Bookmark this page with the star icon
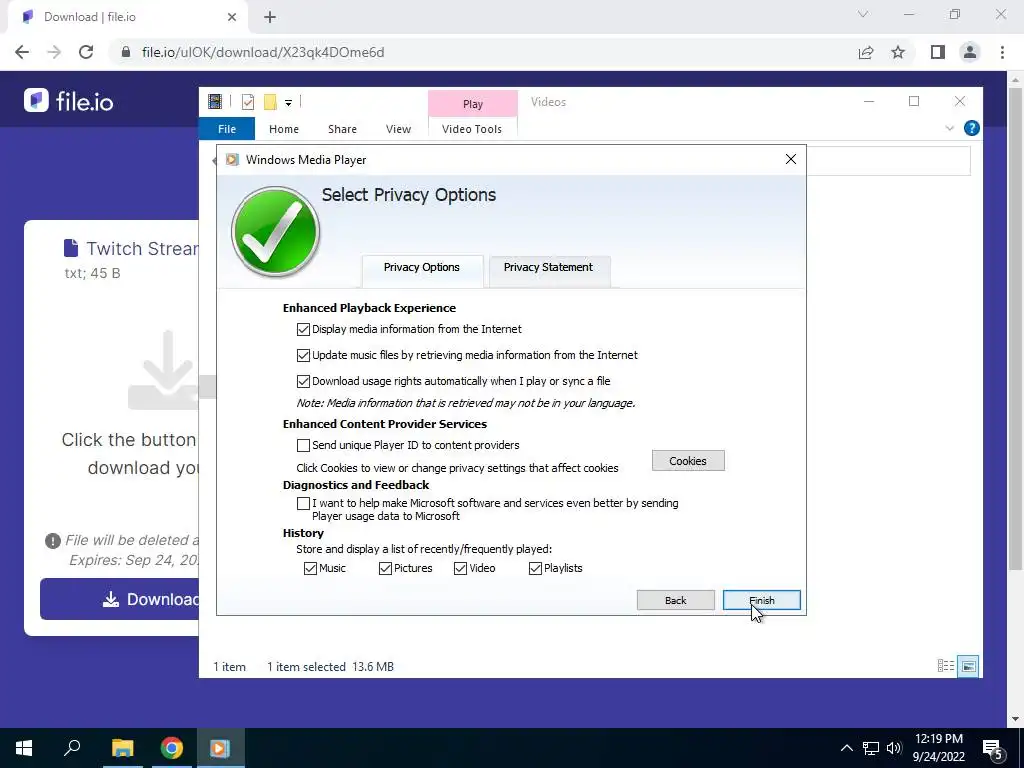Viewport: 1024px width, 768px height. coord(898,52)
